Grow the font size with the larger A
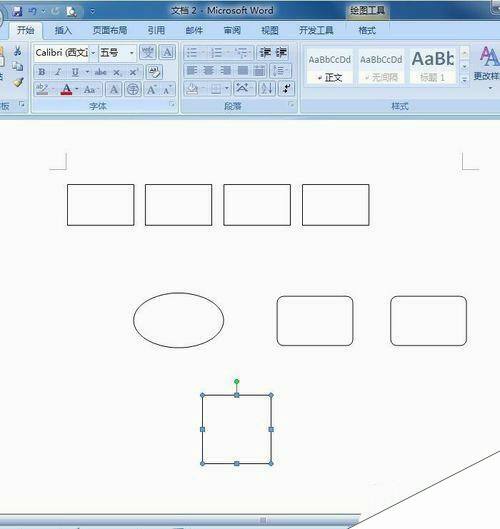The width and height of the screenshot is (500, 529). [x=150, y=89]
